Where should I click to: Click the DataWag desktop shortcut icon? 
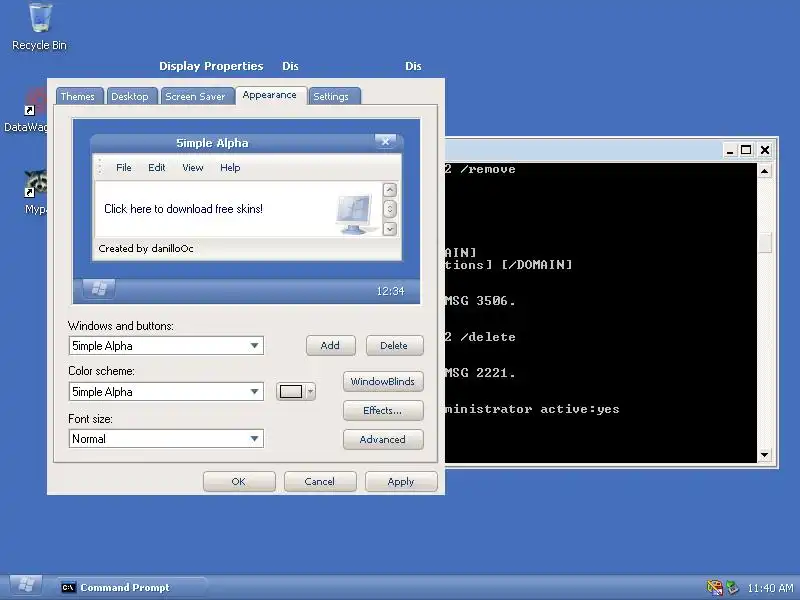pos(35,101)
